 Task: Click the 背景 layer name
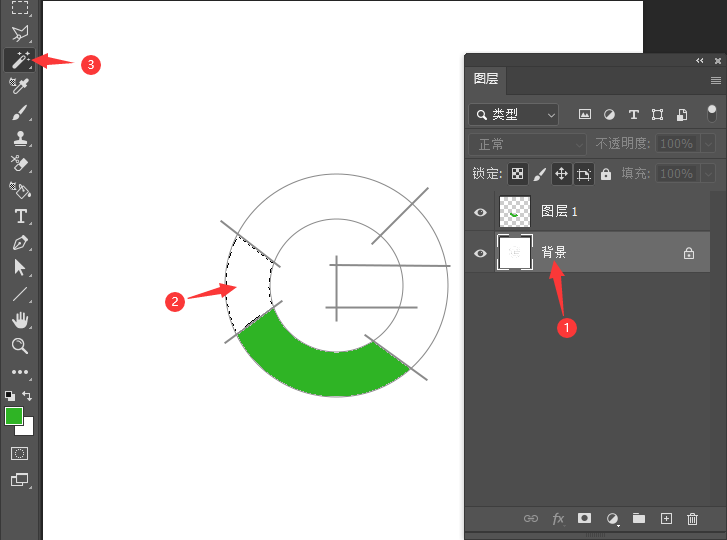pyautogui.click(x=554, y=252)
